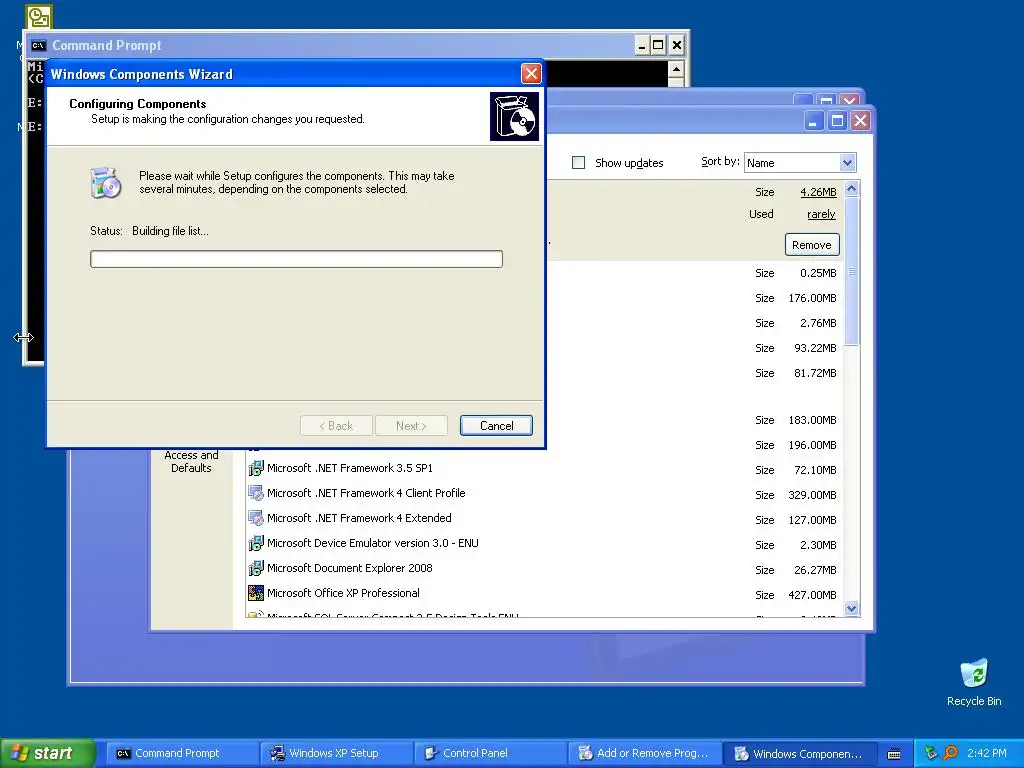This screenshot has height=768, width=1024.
Task: Switch to Control Panel taskbar button
Action: pyautogui.click(x=490, y=753)
